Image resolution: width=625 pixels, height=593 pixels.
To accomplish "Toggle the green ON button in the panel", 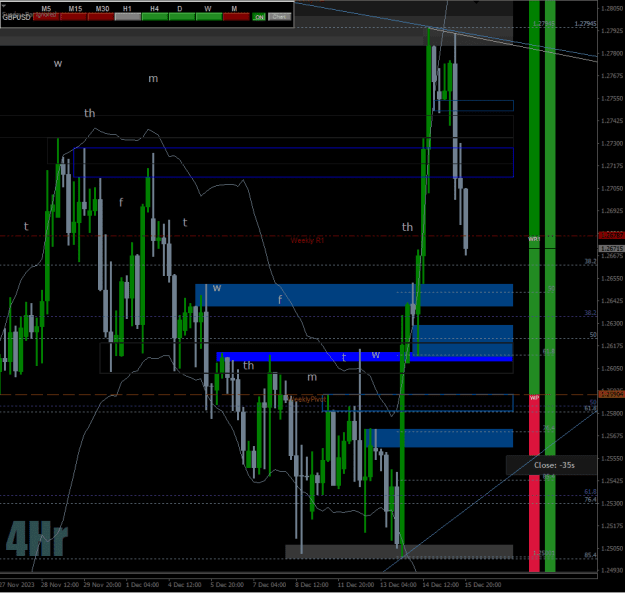I will tap(259, 17).
